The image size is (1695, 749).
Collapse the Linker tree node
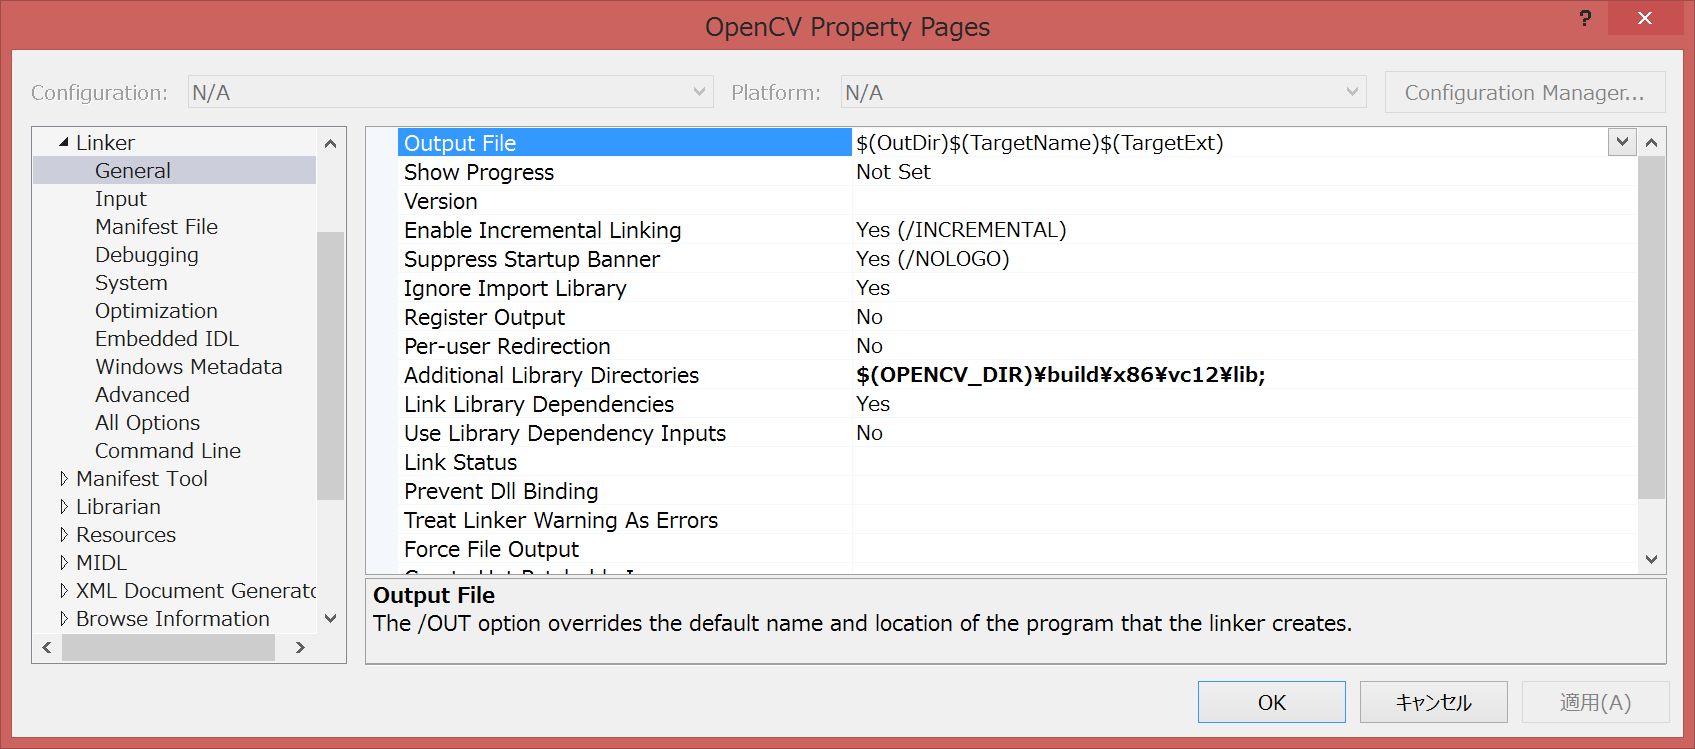(x=64, y=142)
